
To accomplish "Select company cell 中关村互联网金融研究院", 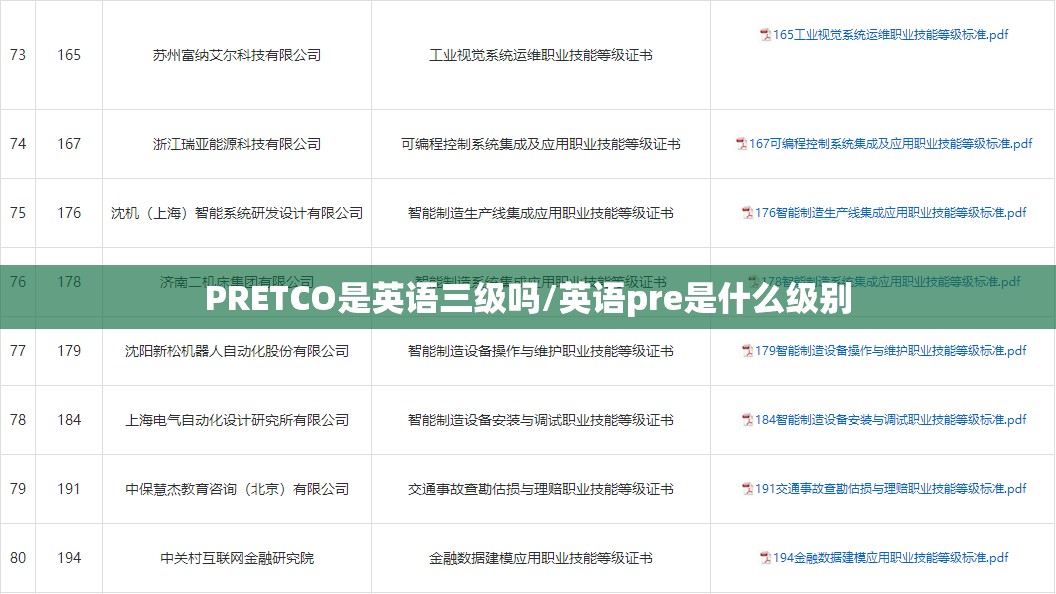I will point(237,558).
